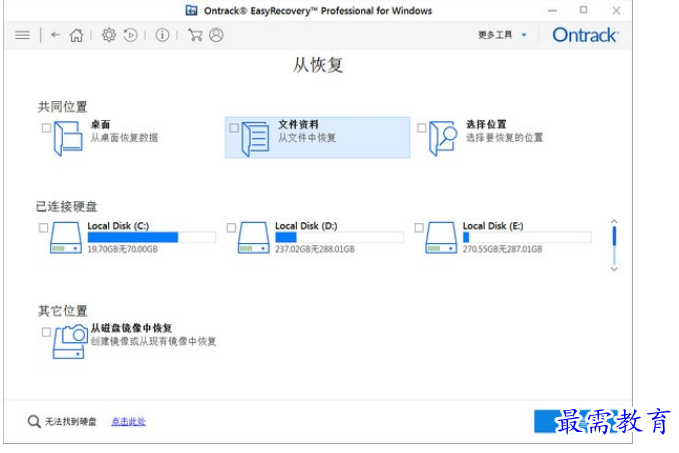Click the 从磁盘镜像中恢复 title text

coord(131,328)
